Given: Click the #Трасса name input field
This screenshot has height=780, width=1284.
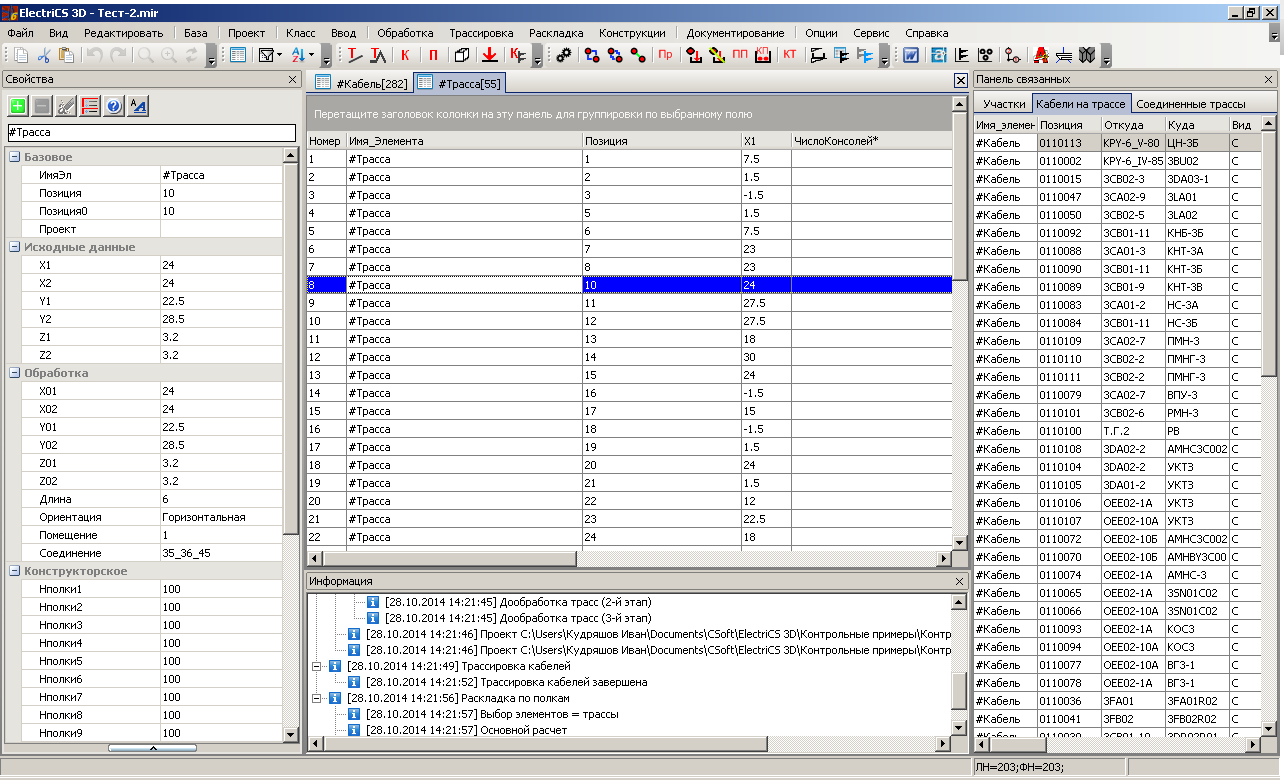Looking at the screenshot, I should click(x=150, y=132).
